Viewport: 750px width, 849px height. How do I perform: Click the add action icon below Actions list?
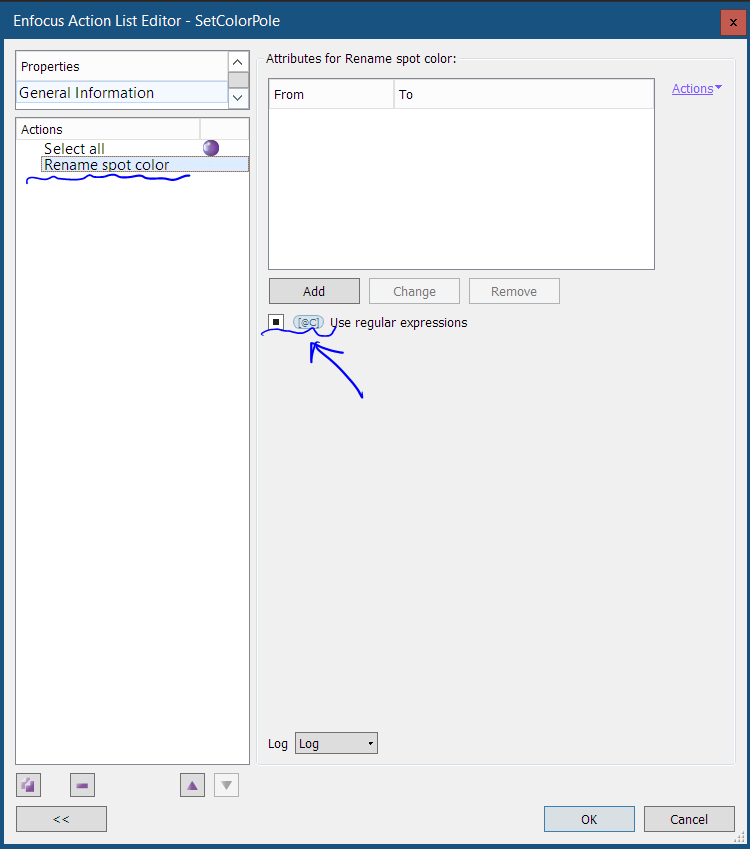[29, 785]
